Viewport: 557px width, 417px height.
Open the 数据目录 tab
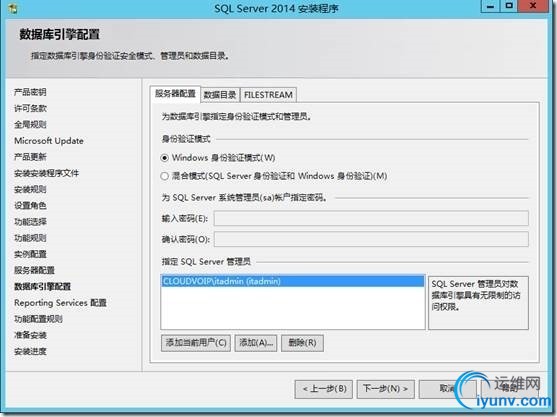tap(220, 95)
